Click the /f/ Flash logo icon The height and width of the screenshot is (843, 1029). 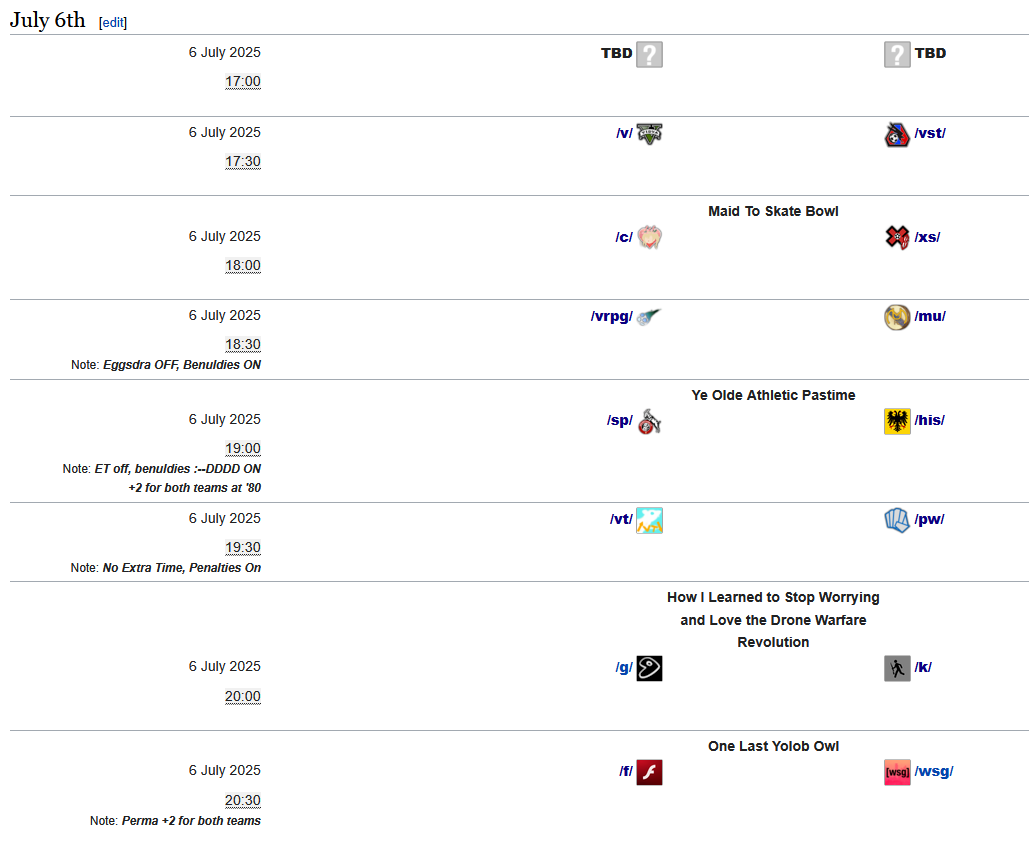tap(649, 772)
